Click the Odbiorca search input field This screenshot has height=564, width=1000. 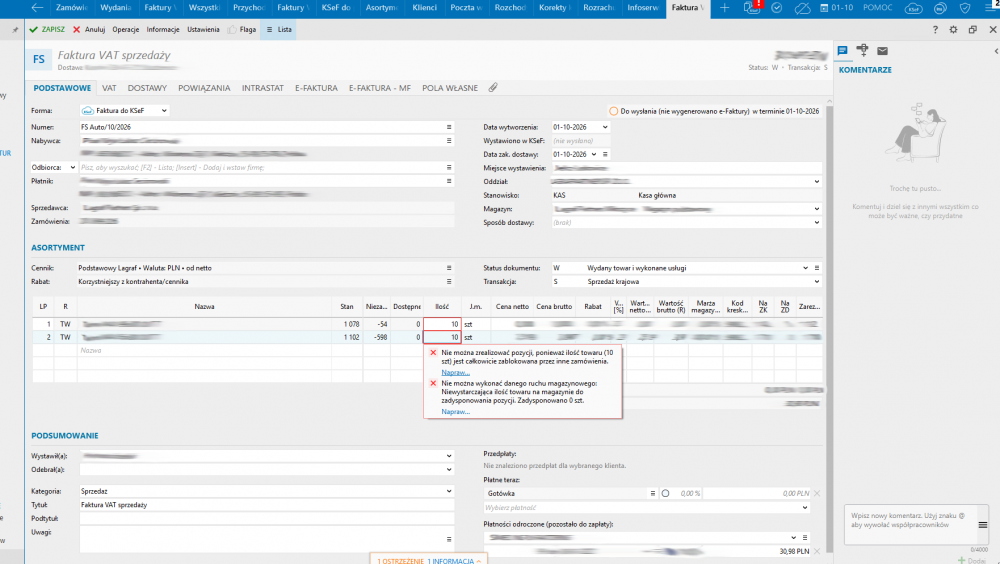[262, 167]
